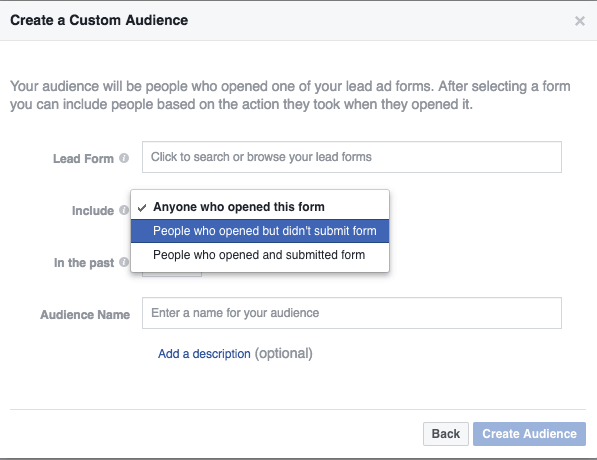This screenshot has width=597, height=460.
Task: Open the 'Add a description' link
Action: pyautogui.click(x=204, y=354)
